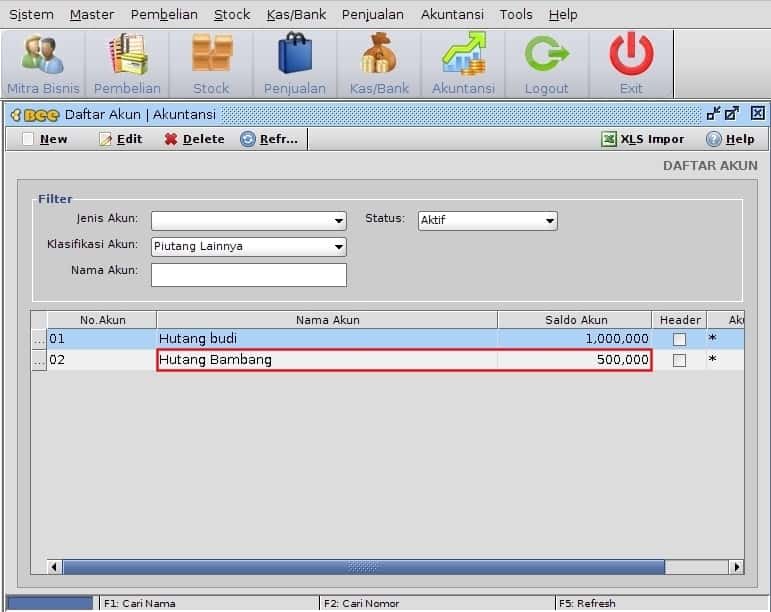Click the red Exit power icon
Viewport: 771px width, 612px height.
(x=631, y=64)
